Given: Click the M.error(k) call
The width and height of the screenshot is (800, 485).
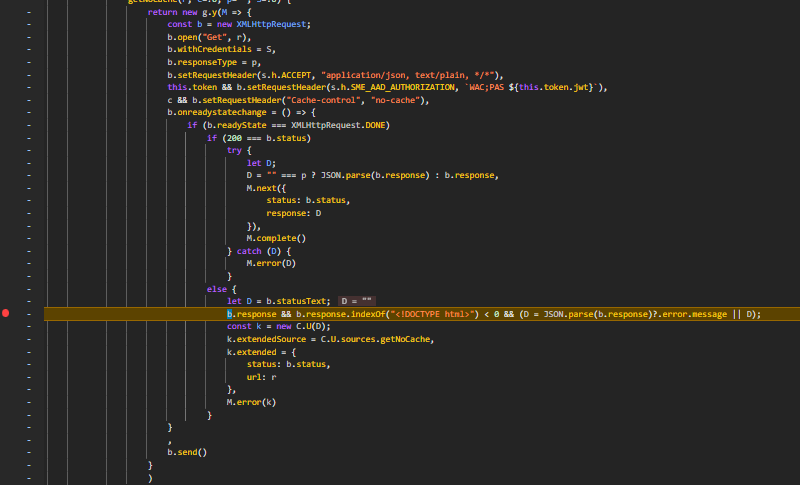Looking at the screenshot, I should [251, 401].
